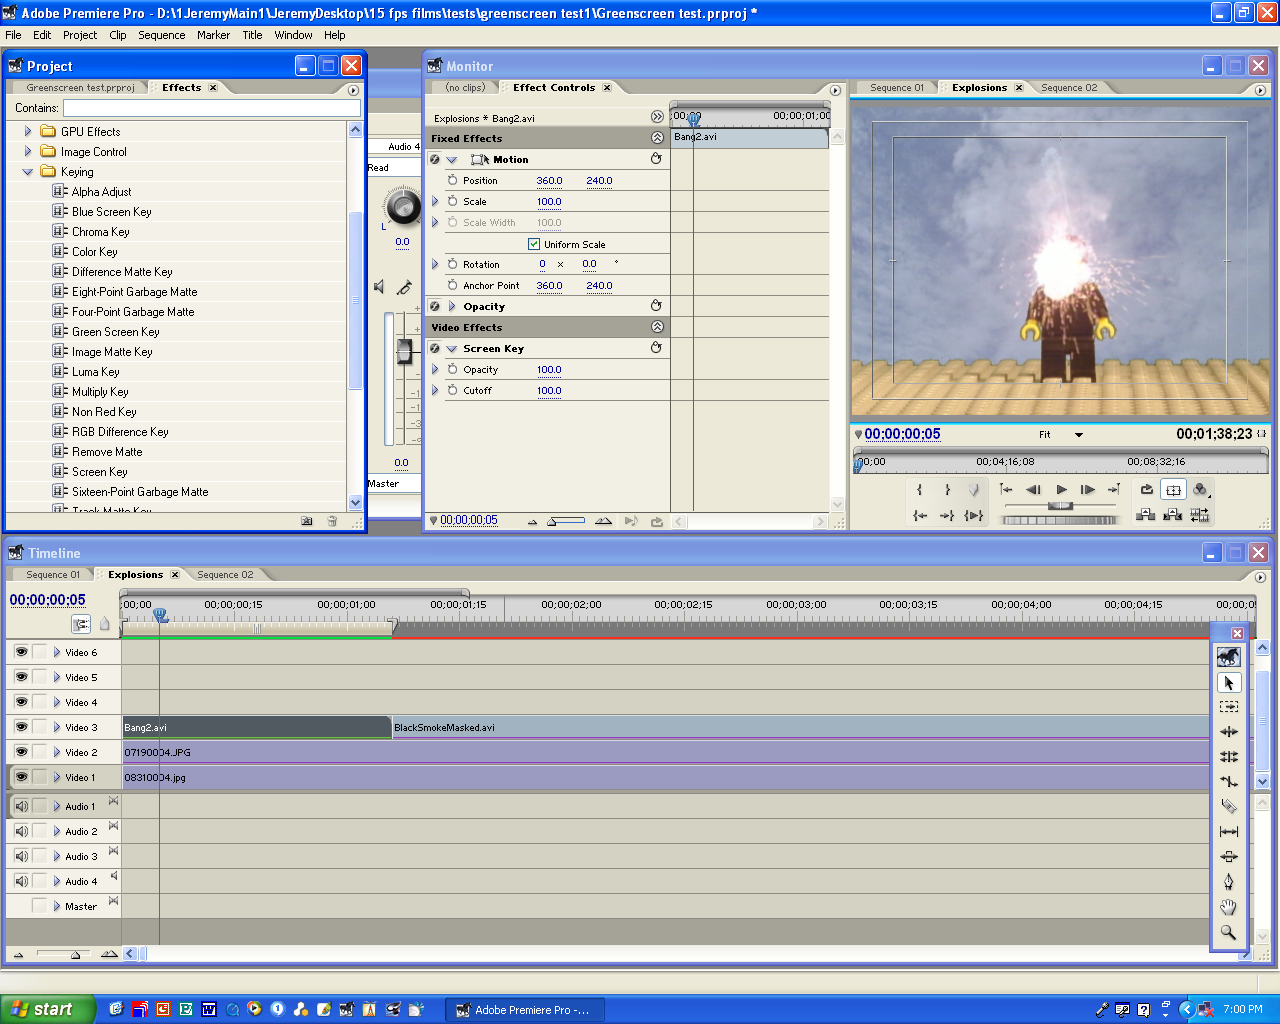Click the Position X value 360.0
This screenshot has height=1024, width=1280.
[549, 181]
